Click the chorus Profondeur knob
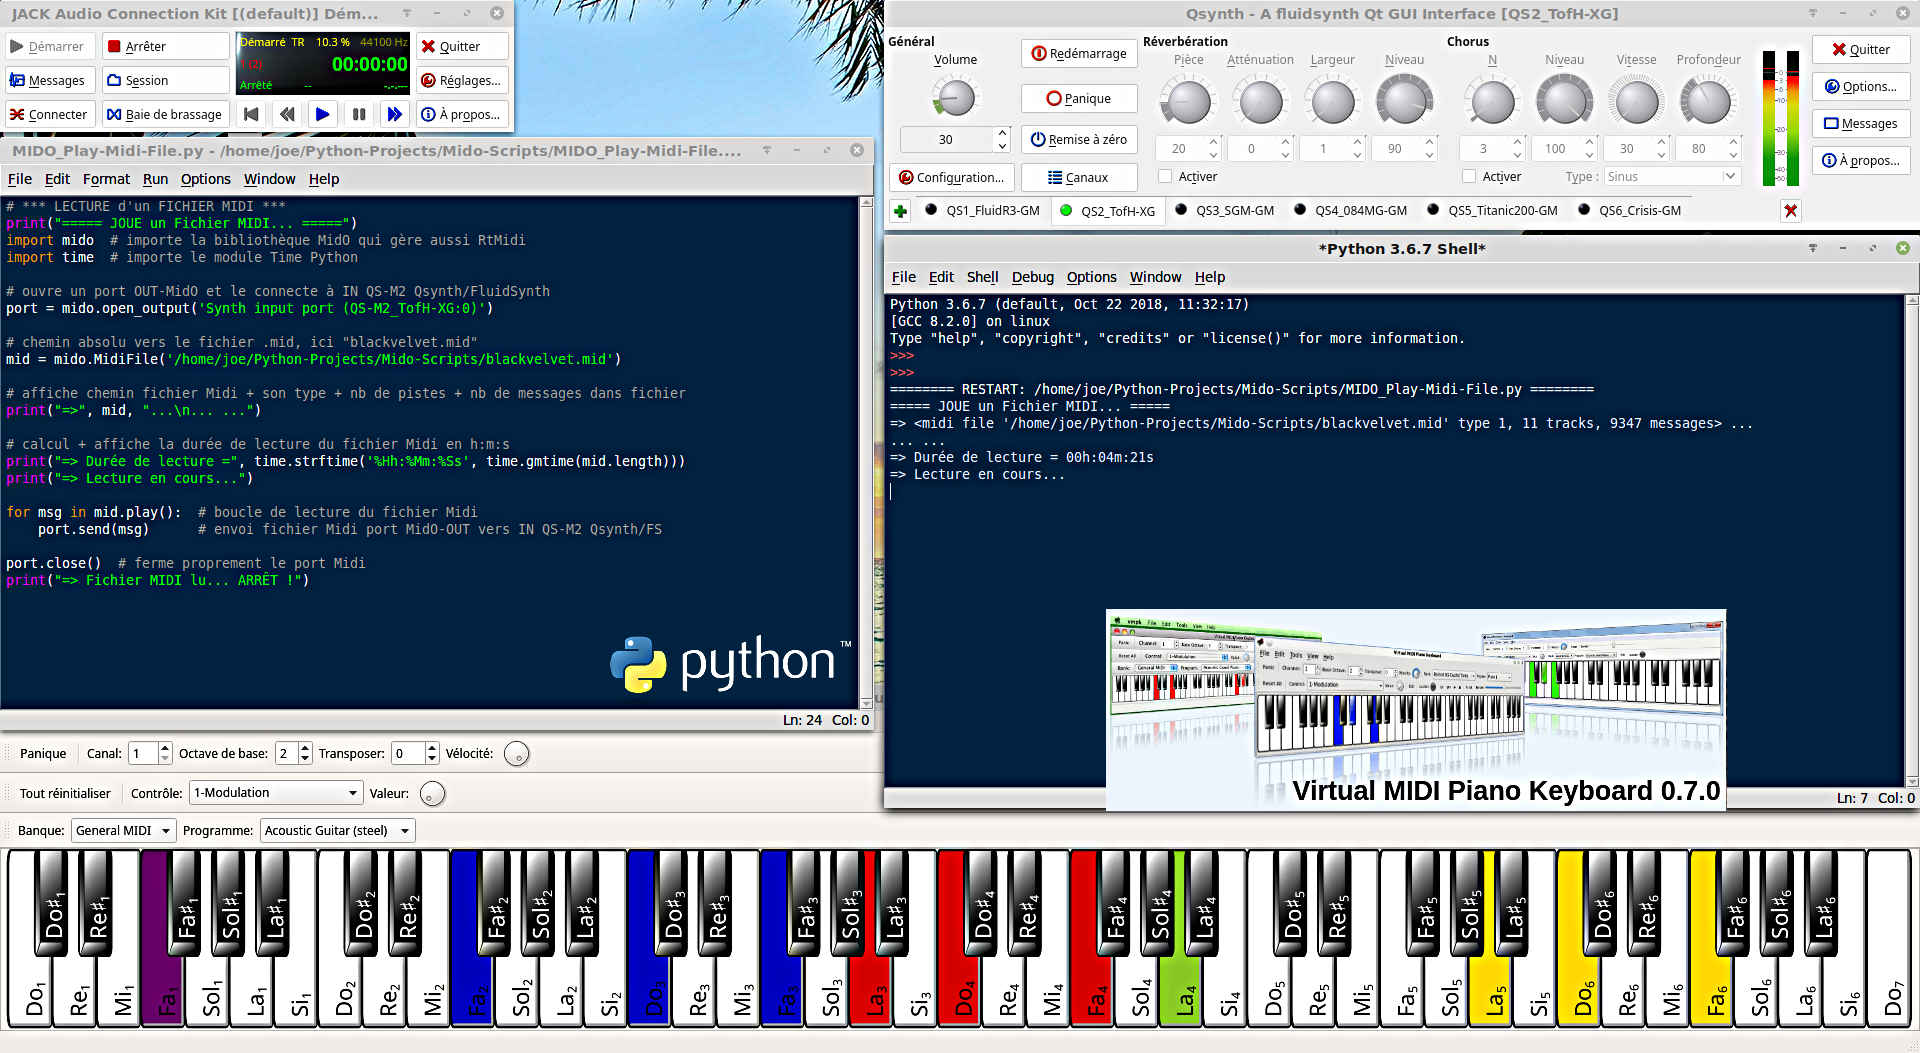 click(x=1708, y=101)
